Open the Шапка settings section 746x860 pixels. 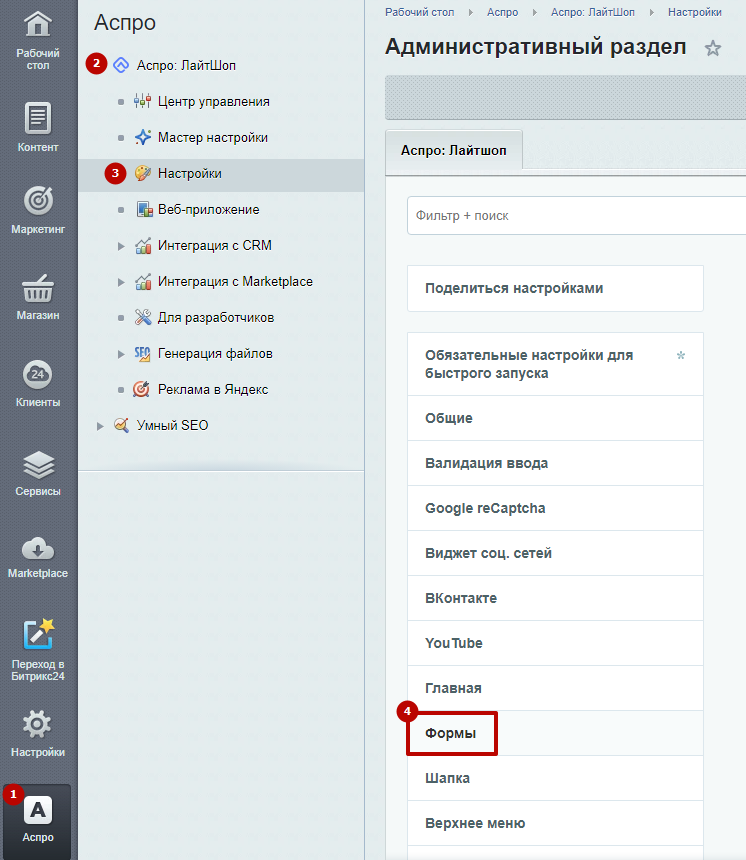[x=555, y=778]
